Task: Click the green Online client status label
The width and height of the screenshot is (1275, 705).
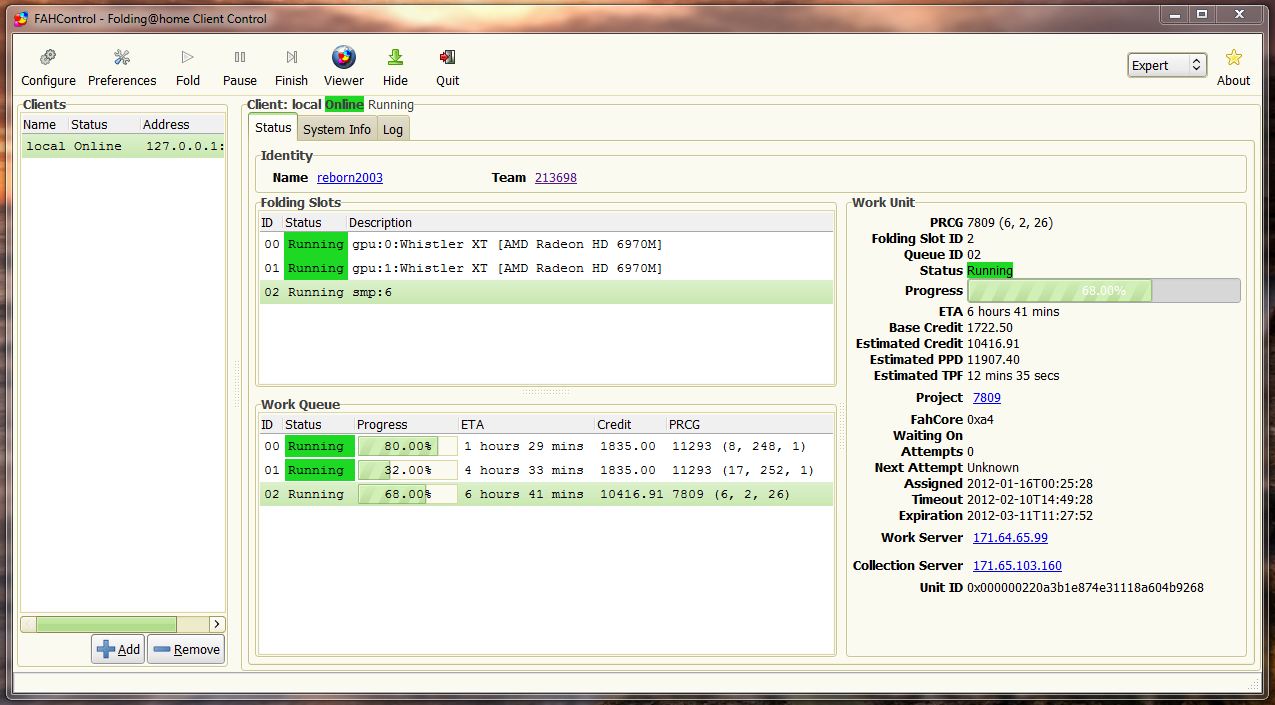Action: click(344, 104)
